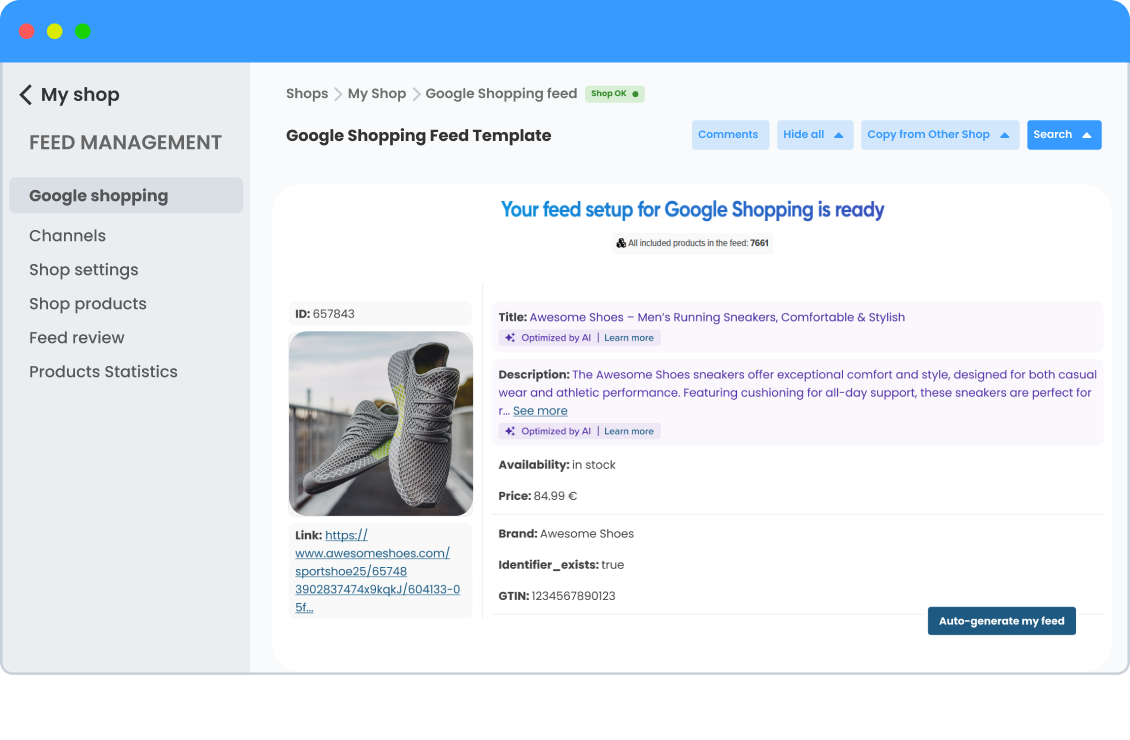The image size is (1130, 740).
Task: Open the Copy from Other Shop dropdown
Action: click(940, 134)
